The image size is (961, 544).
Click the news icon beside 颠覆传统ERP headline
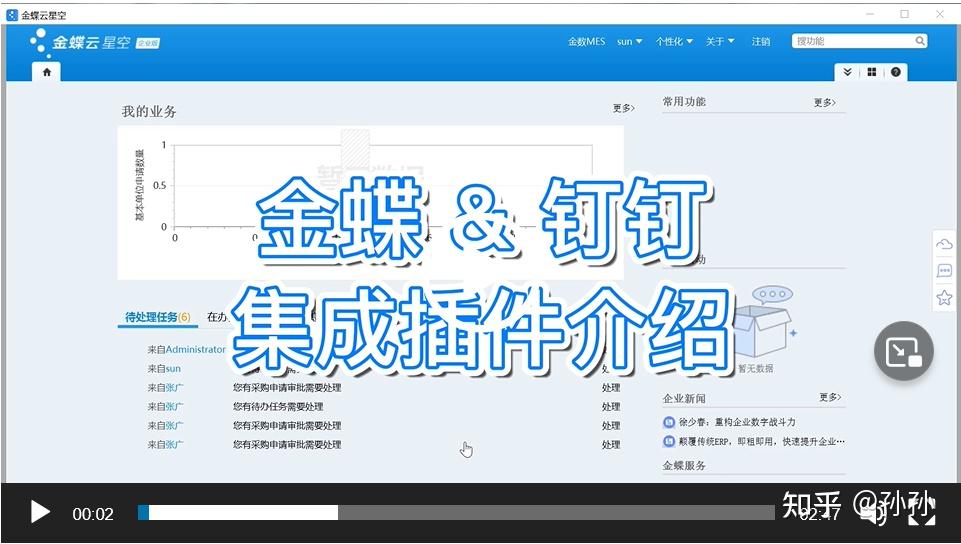(669, 441)
